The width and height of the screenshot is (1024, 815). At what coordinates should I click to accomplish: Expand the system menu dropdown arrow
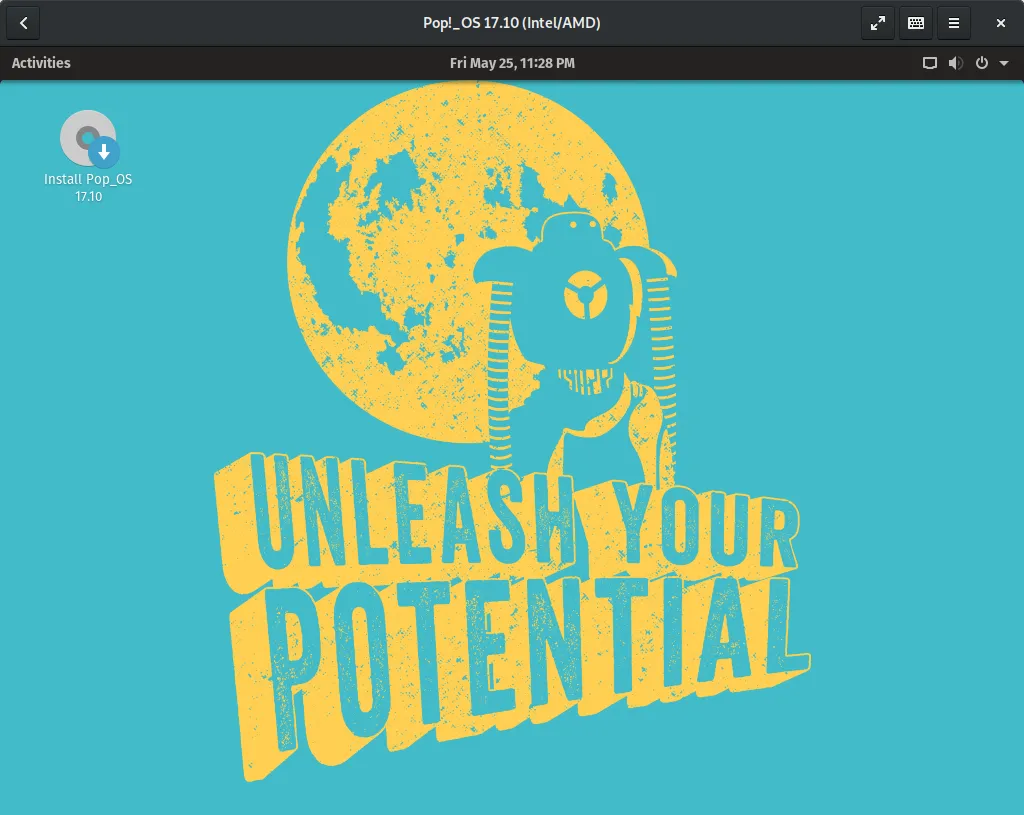pos(1004,63)
